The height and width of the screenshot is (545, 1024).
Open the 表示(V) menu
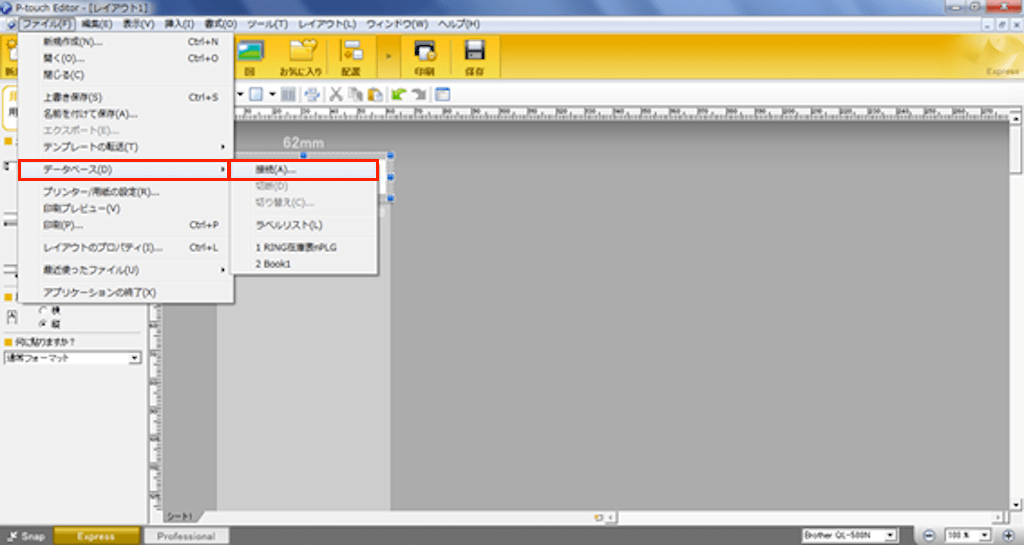(x=138, y=23)
